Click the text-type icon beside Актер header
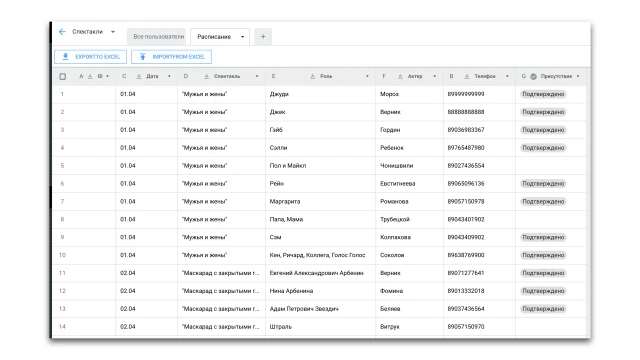Screen dimensions: 640x360 (x=400, y=76)
